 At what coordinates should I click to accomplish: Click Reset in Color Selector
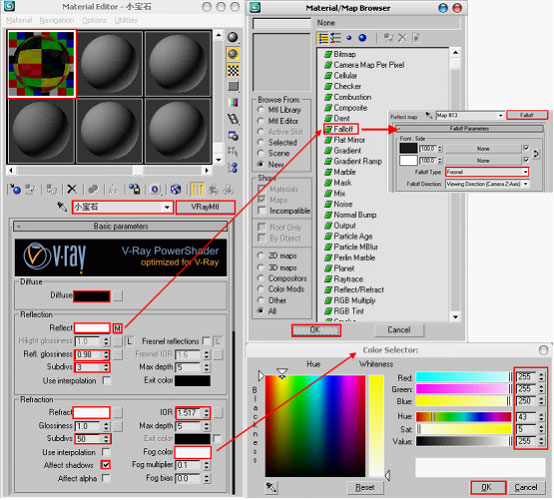365,487
